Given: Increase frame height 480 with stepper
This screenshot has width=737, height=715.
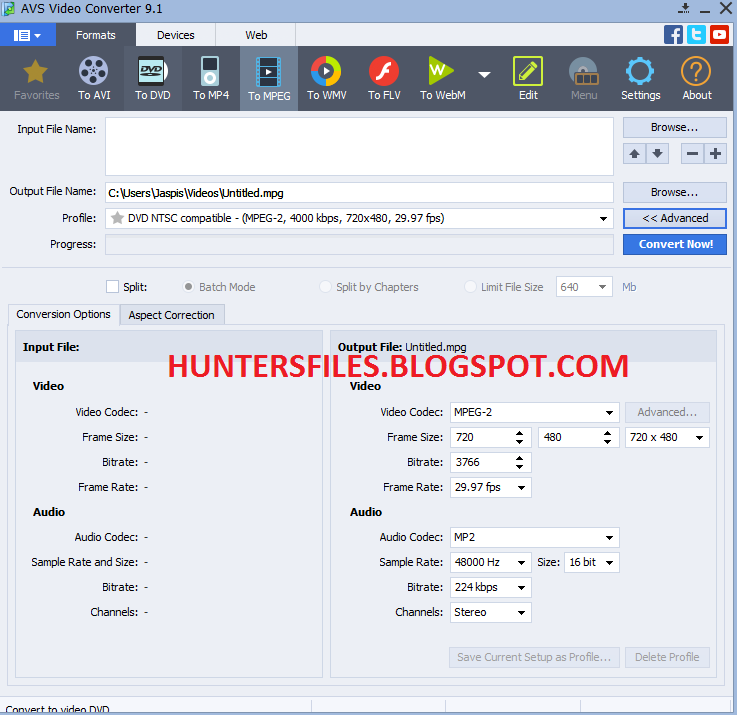Looking at the screenshot, I should [x=607, y=433].
